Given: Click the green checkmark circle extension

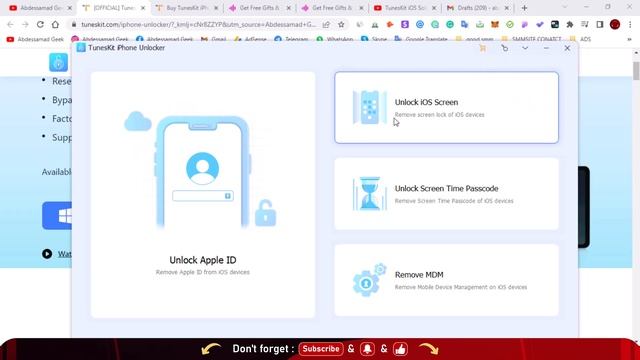Looking at the screenshot, I should (510, 24).
